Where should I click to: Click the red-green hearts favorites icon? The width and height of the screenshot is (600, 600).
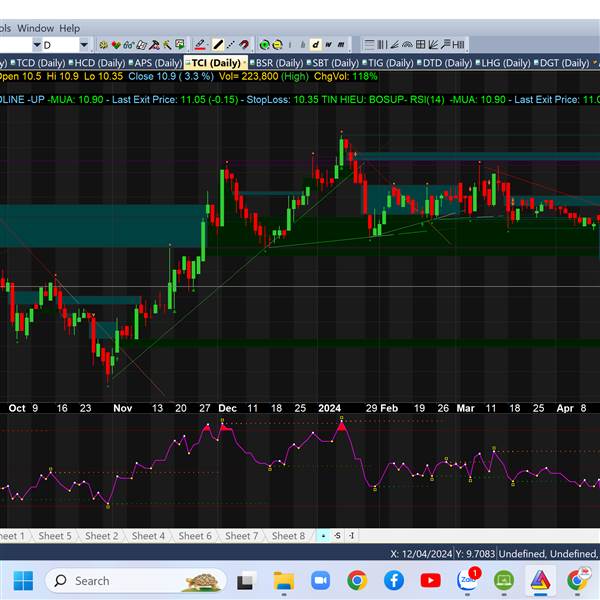pos(116,45)
